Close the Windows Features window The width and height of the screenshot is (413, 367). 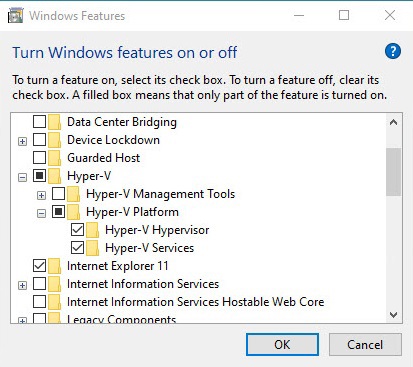click(x=390, y=15)
